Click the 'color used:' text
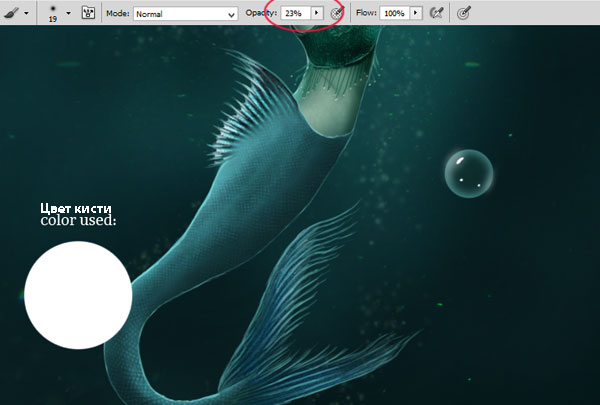The height and width of the screenshot is (405, 600). [78, 220]
